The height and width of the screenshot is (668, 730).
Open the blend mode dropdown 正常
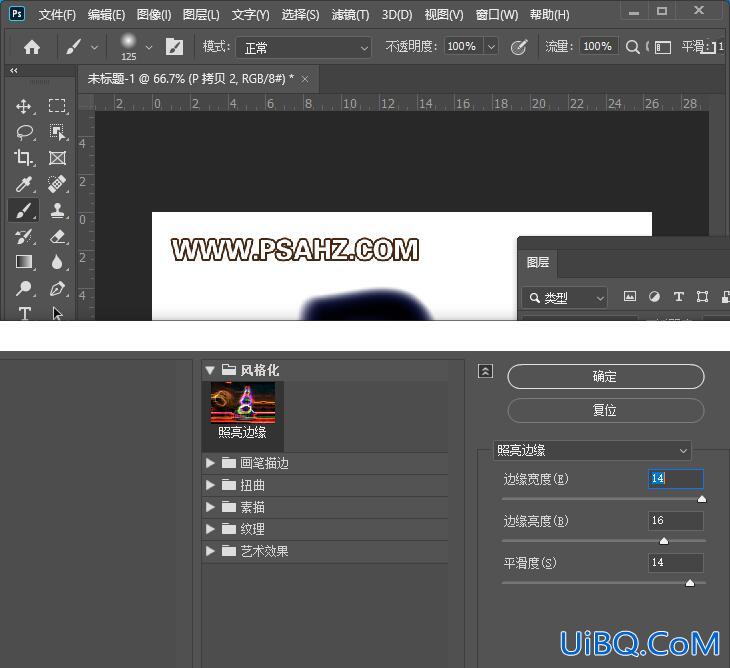click(304, 47)
